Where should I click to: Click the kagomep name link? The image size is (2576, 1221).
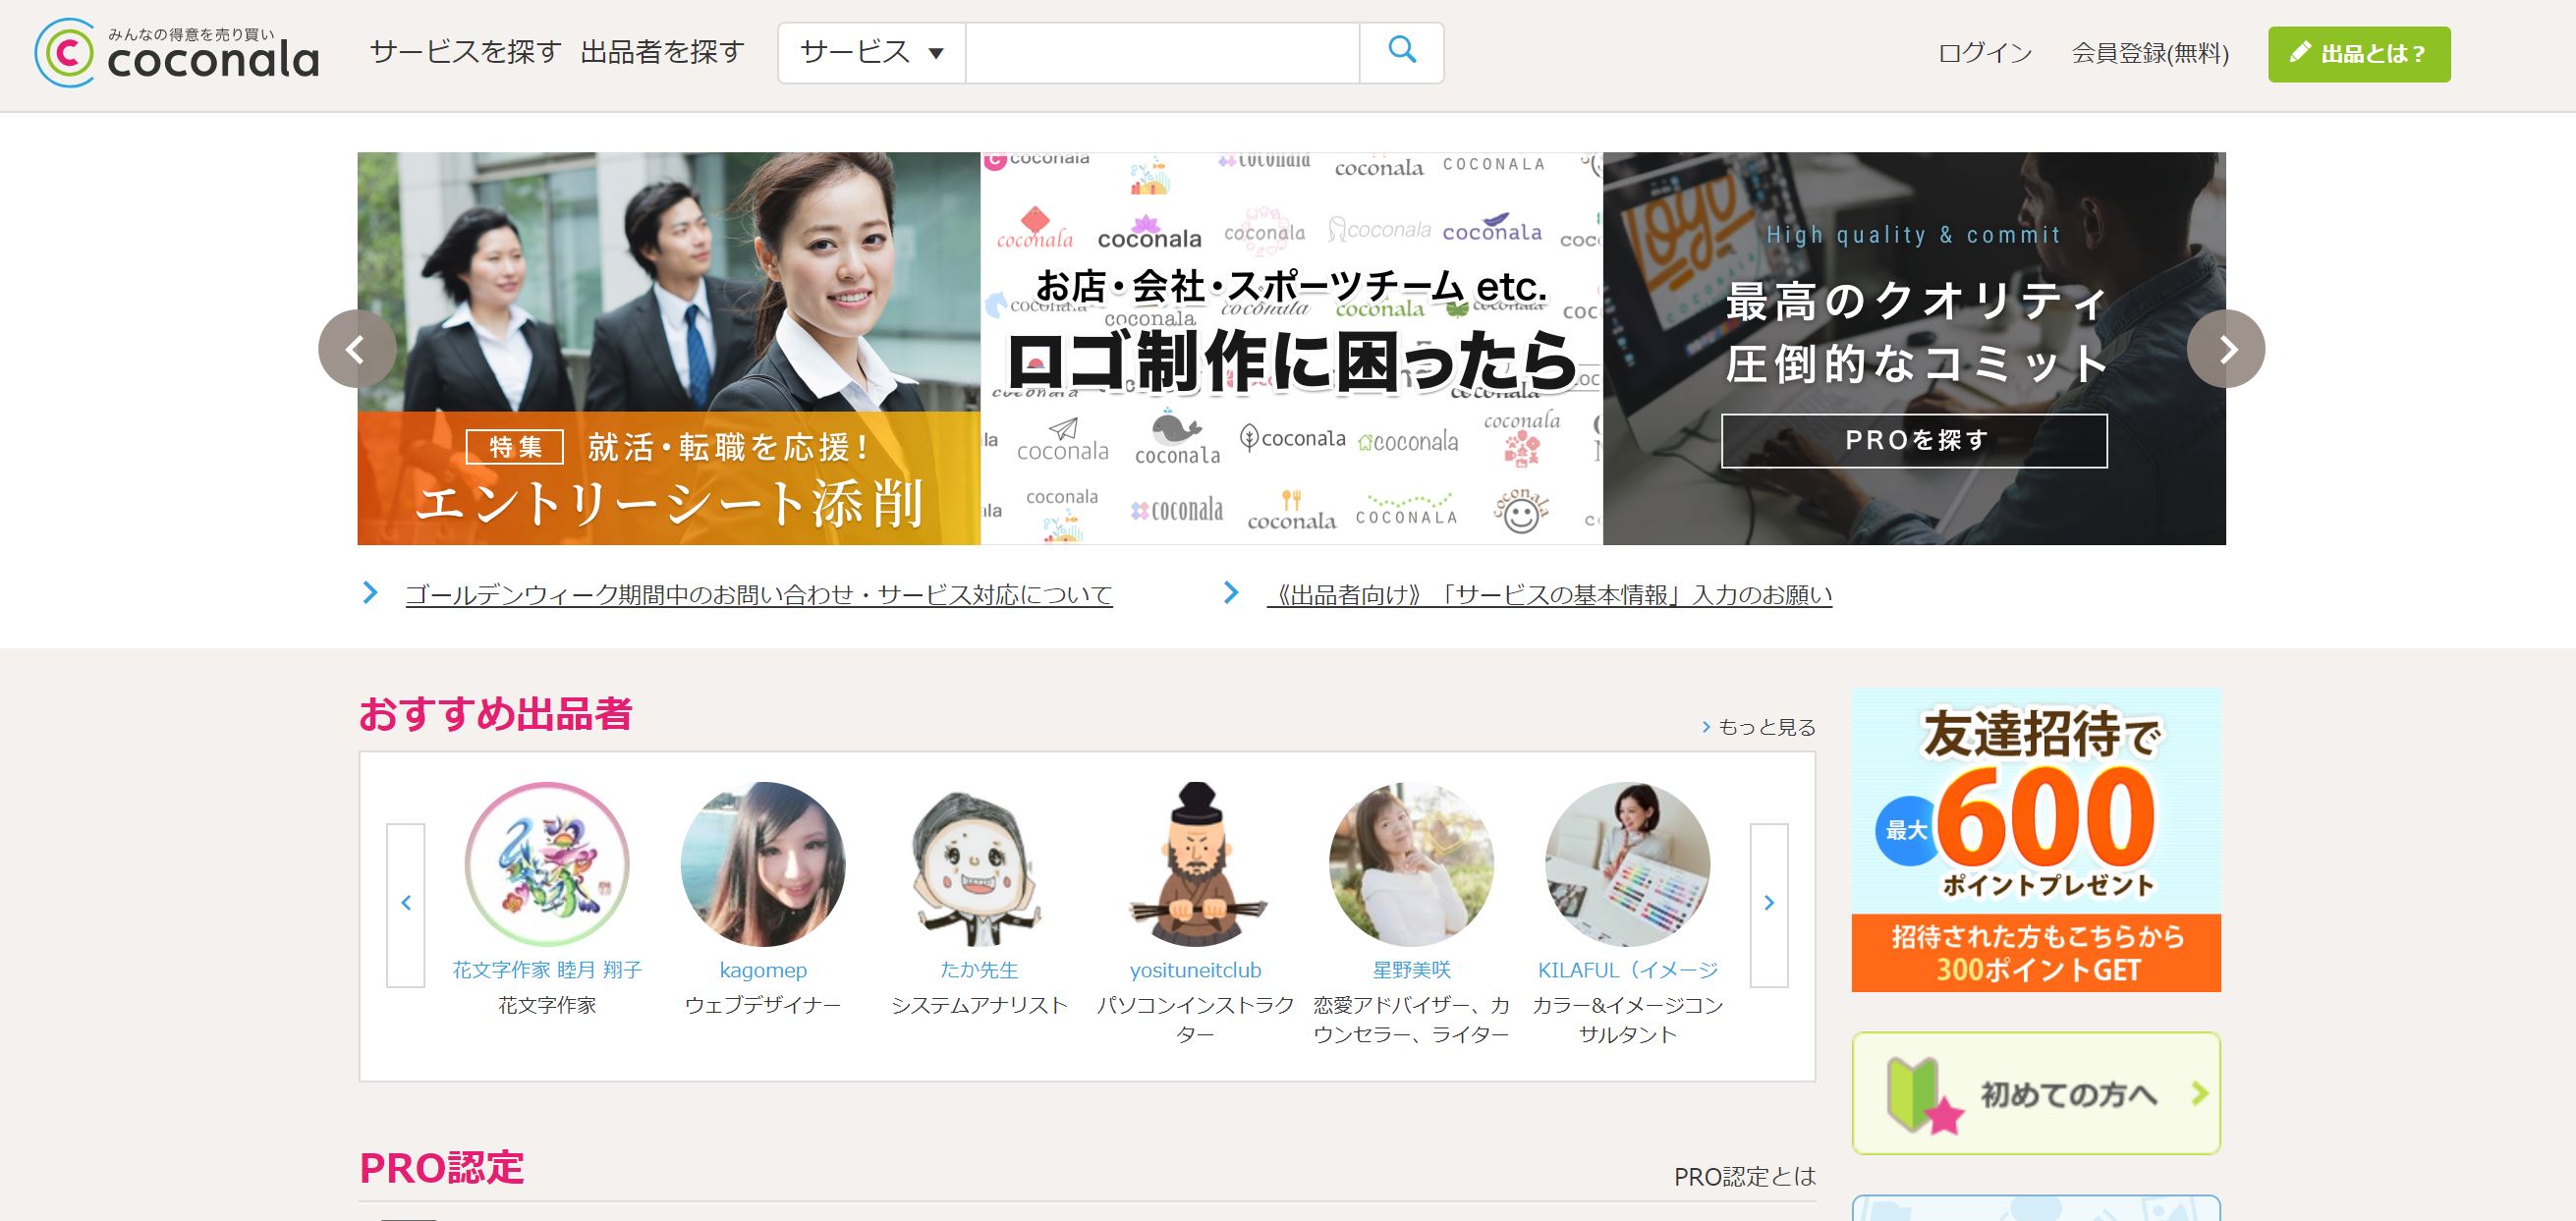[x=763, y=970]
